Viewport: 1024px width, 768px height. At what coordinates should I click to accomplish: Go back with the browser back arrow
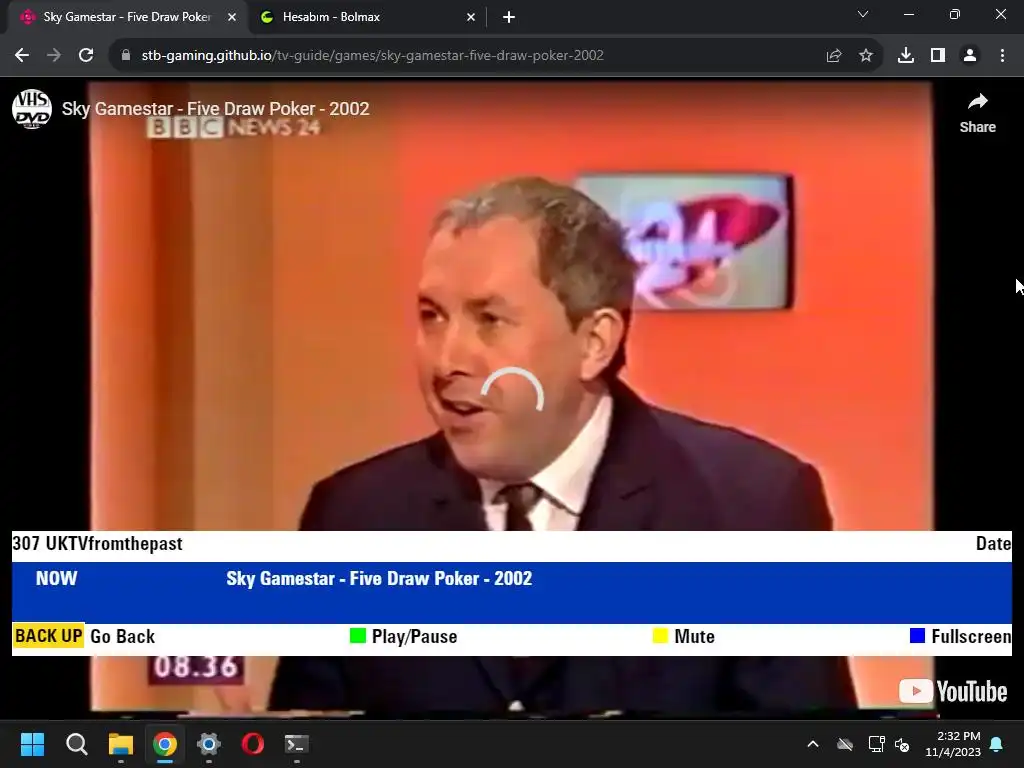click(22, 56)
